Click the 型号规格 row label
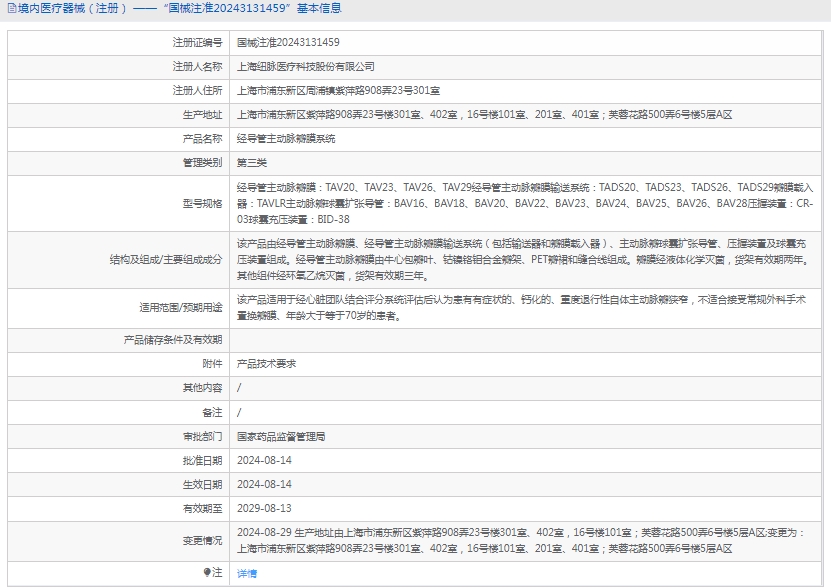Screen dimensions: 831x588 pyautogui.click(x=202, y=203)
